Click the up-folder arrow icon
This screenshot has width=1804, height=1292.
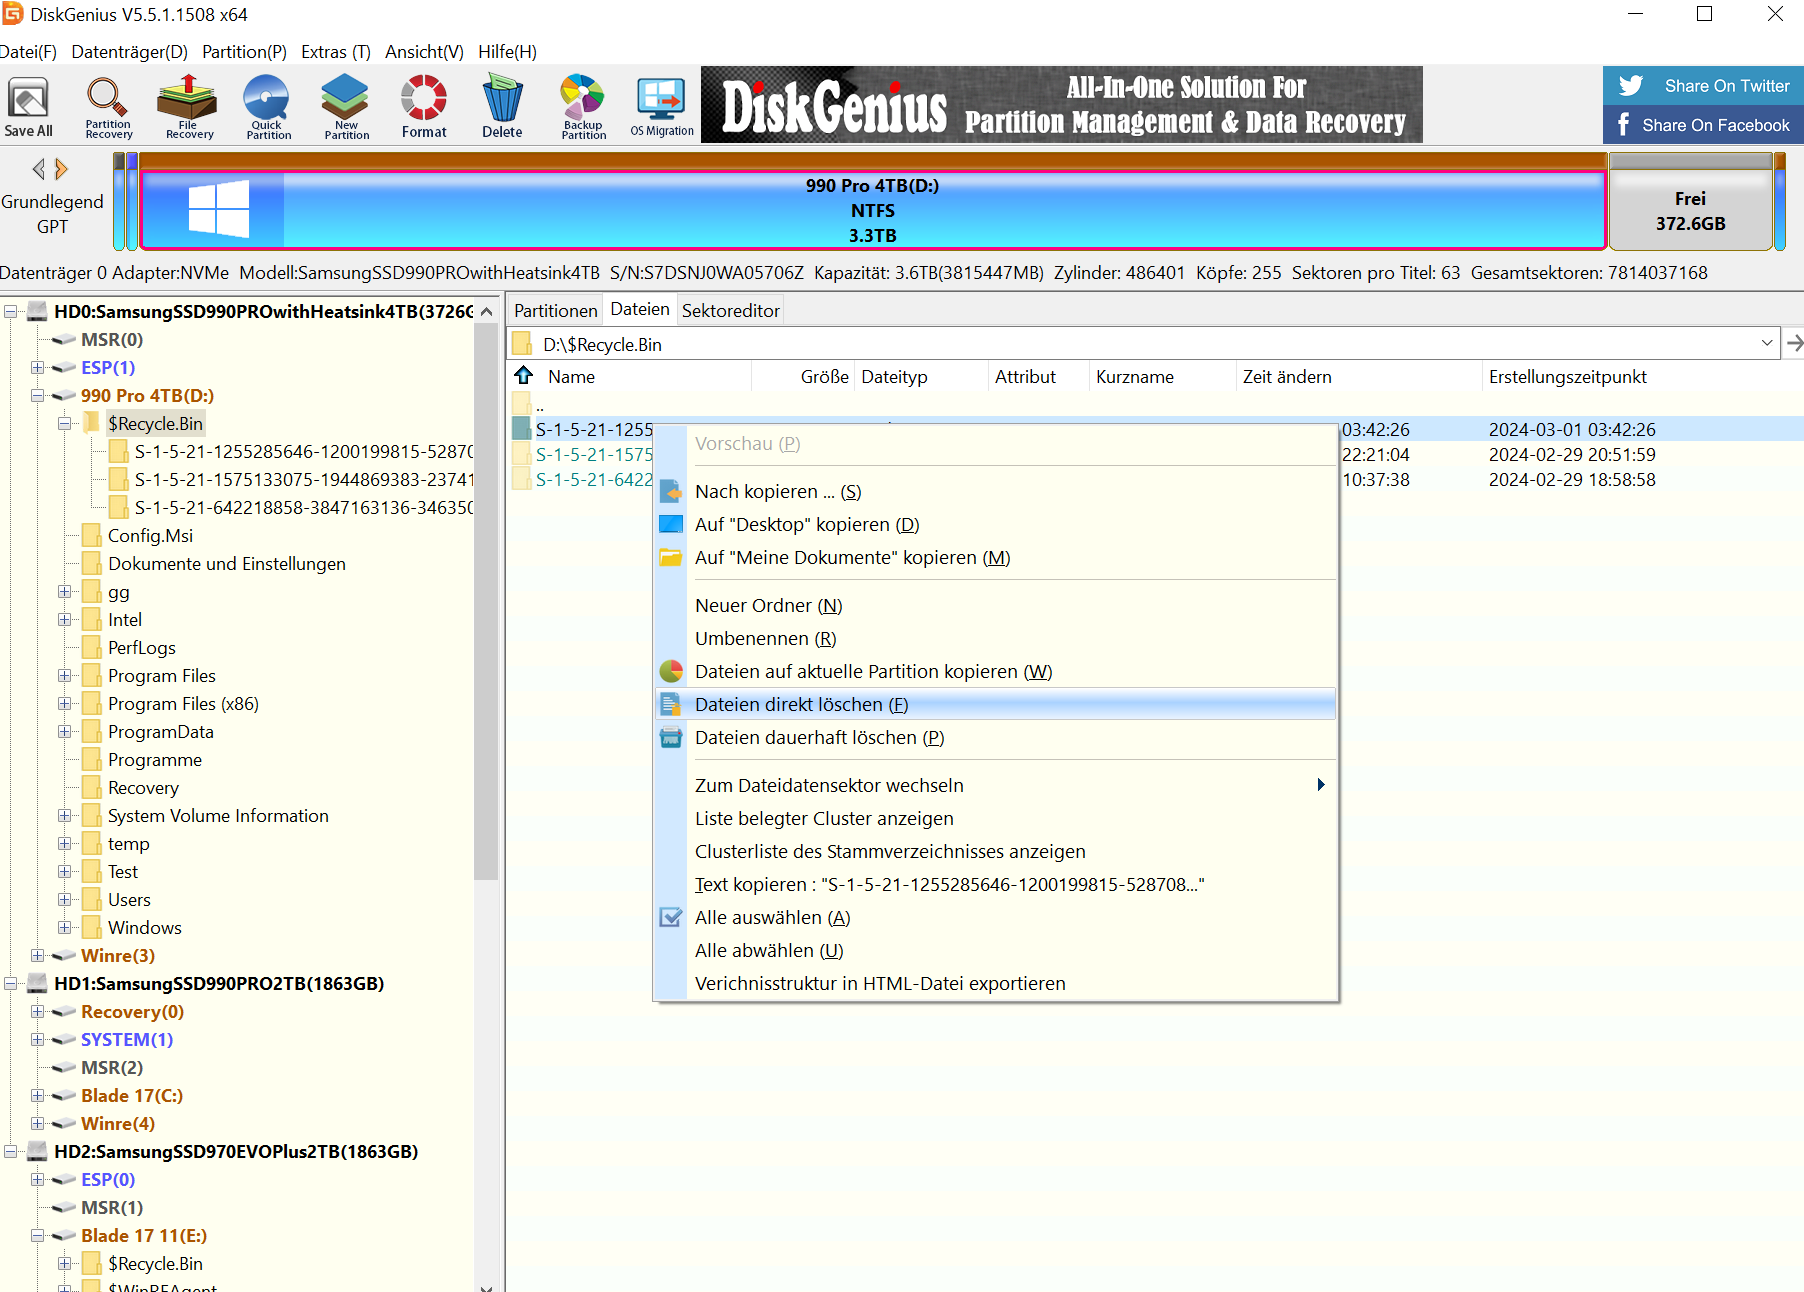click(x=524, y=376)
